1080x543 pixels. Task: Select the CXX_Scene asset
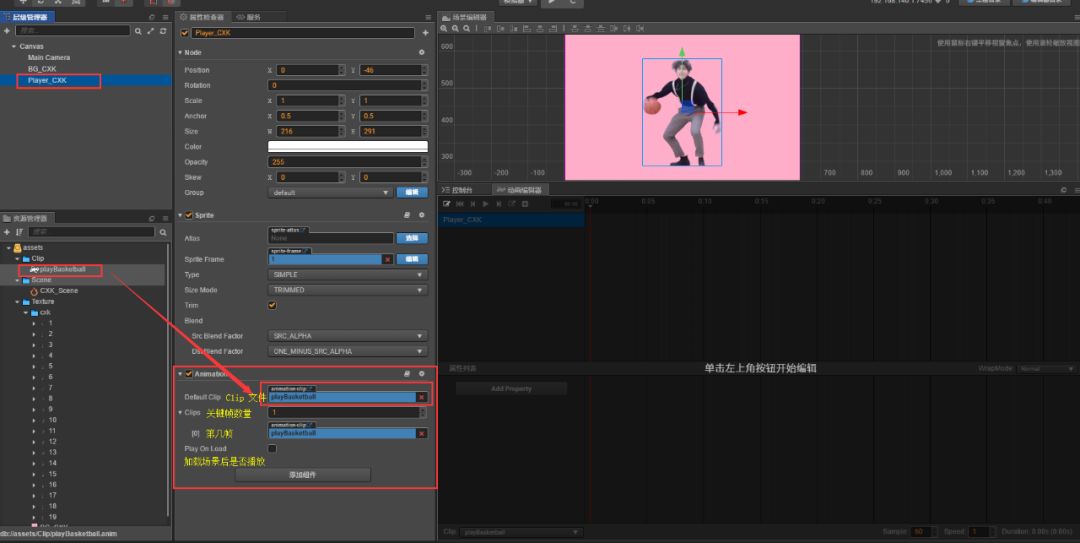point(59,291)
